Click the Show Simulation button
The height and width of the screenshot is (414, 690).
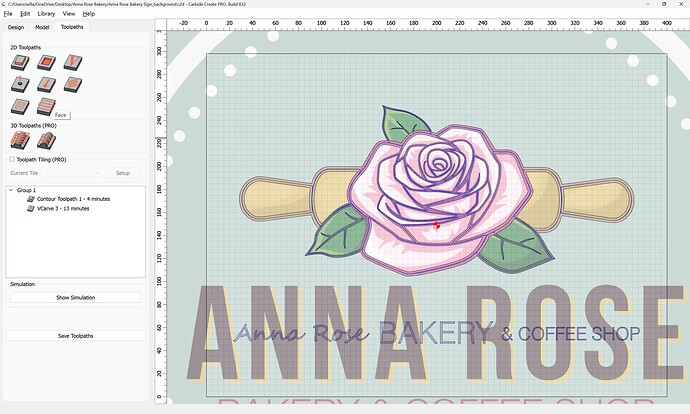click(x=76, y=297)
